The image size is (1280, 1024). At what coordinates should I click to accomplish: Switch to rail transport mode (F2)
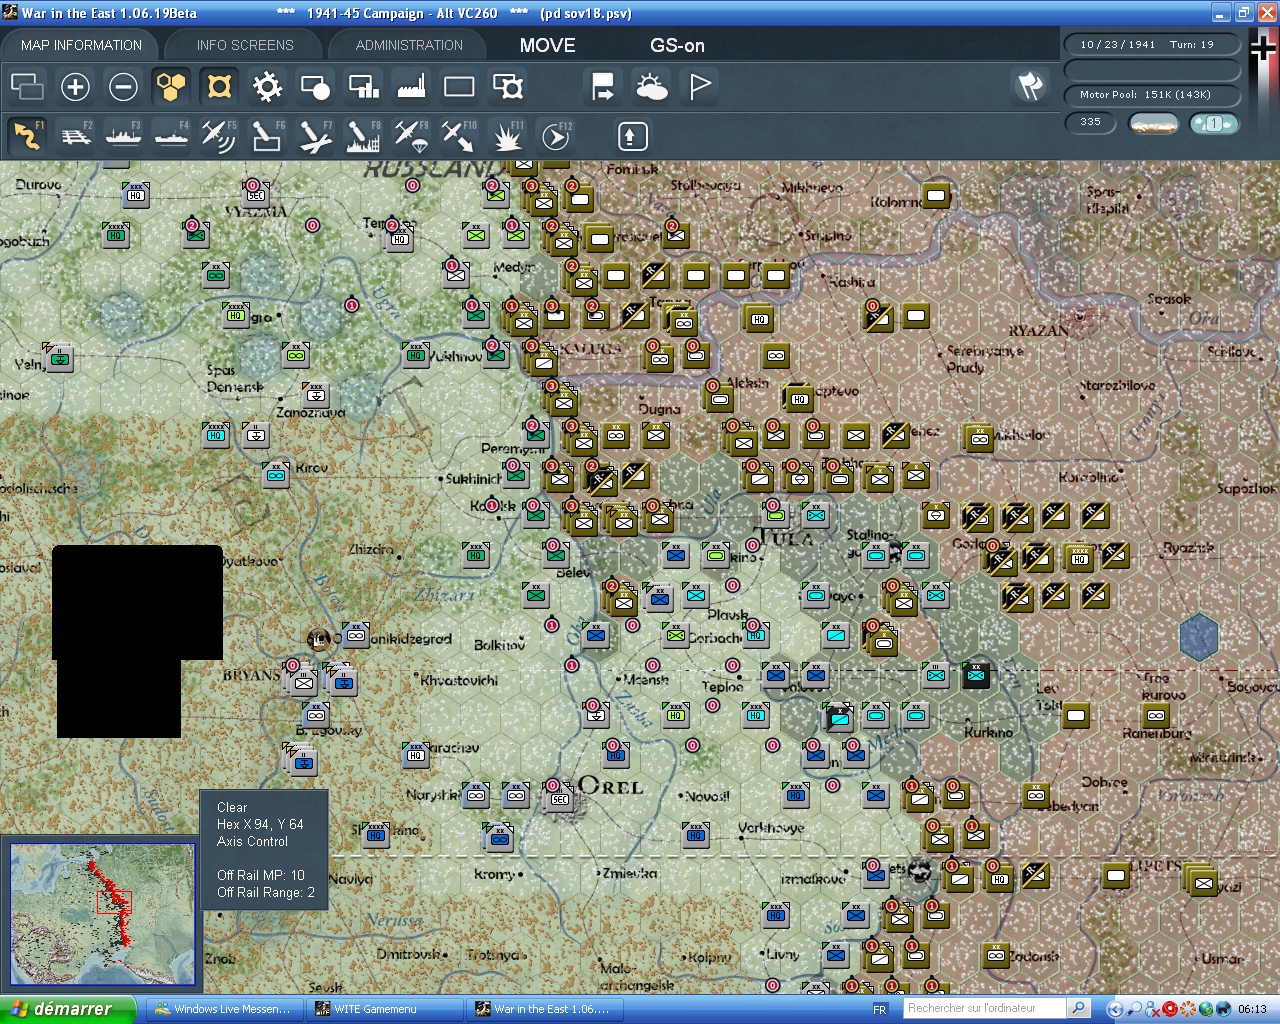(75, 136)
